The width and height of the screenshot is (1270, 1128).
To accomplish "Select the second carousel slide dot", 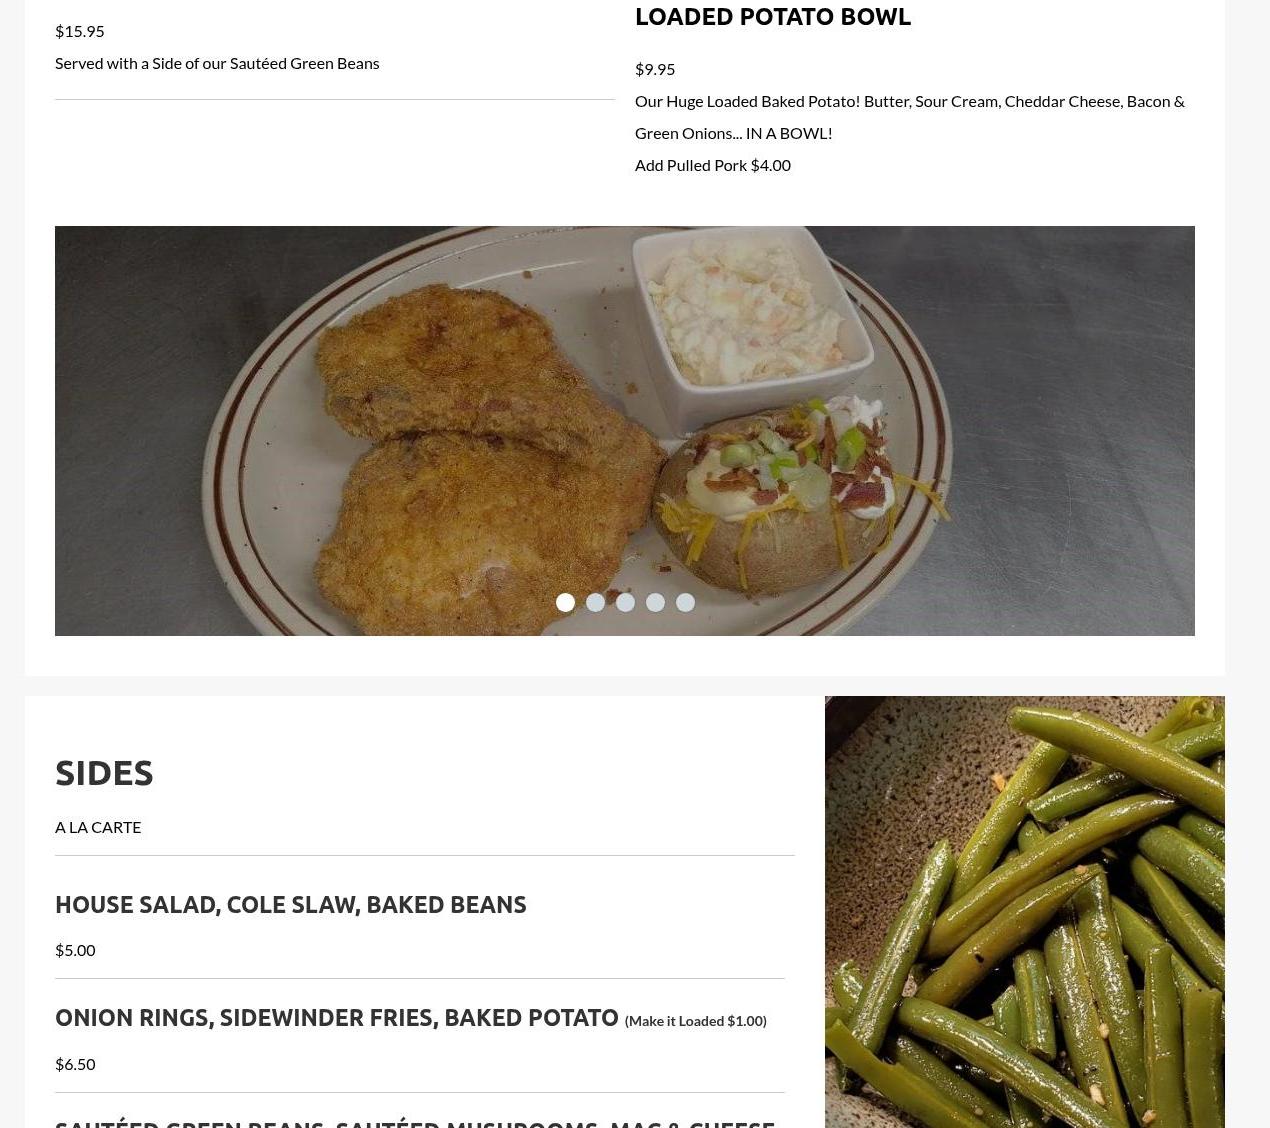I will 595,602.
